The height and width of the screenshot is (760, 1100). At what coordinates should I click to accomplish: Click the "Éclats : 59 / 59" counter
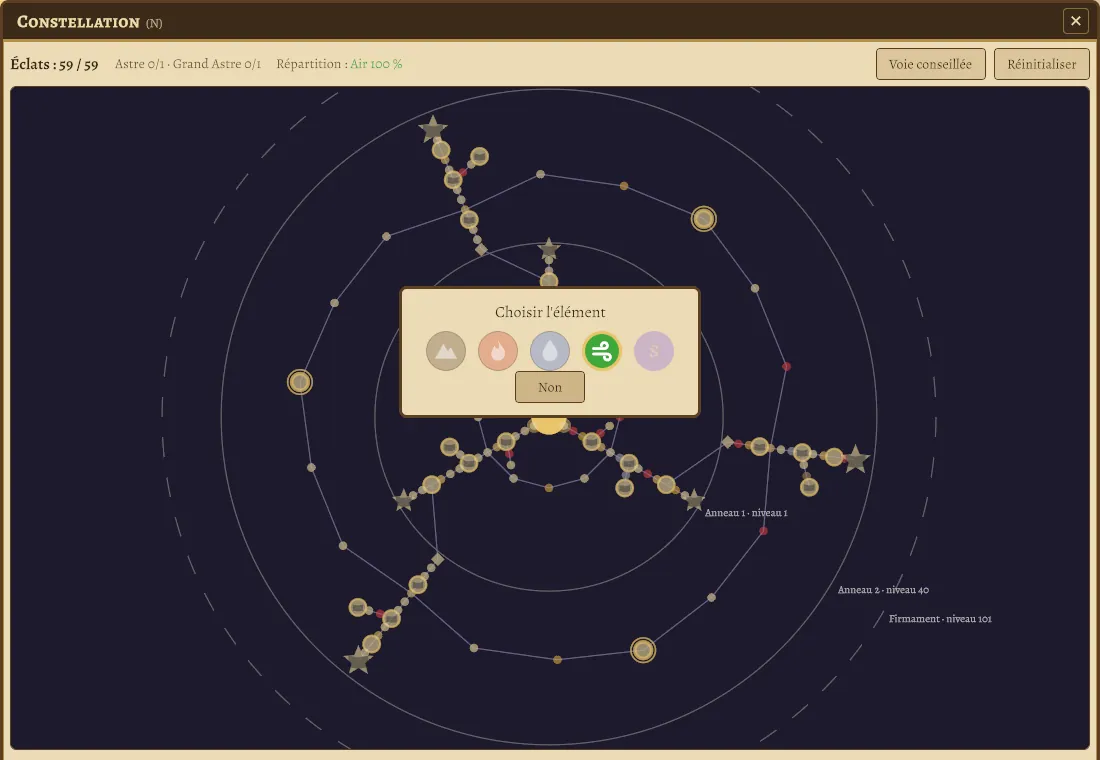[x=54, y=65]
